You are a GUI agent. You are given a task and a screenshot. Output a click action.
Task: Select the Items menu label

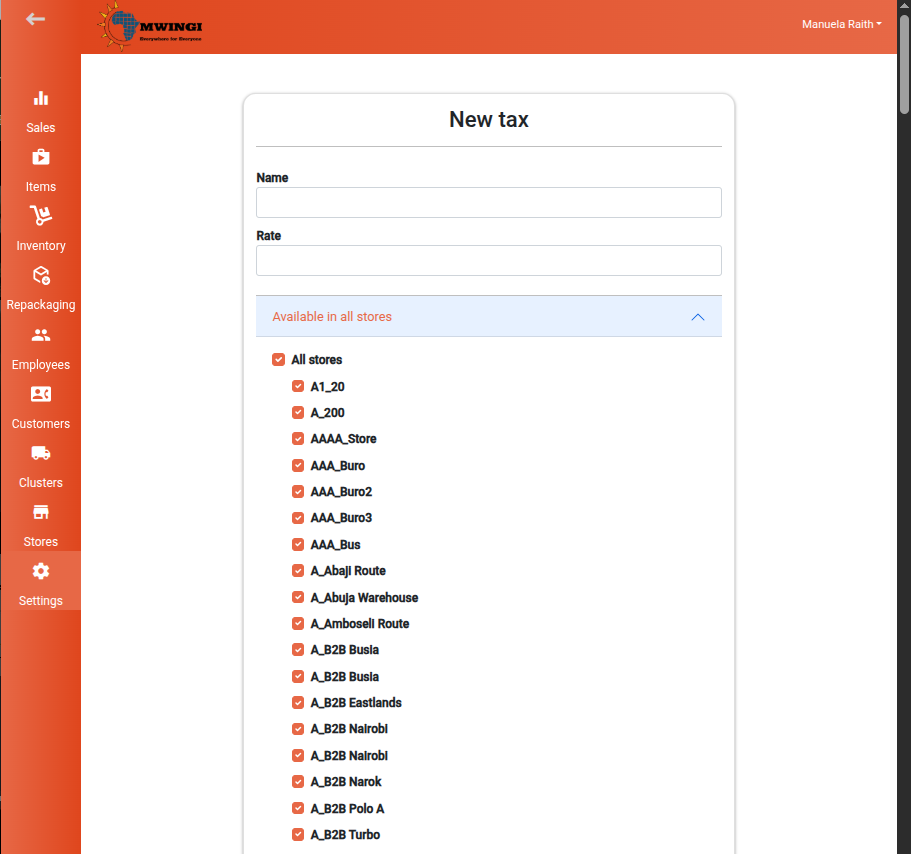pyautogui.click(x=41, y=186)
